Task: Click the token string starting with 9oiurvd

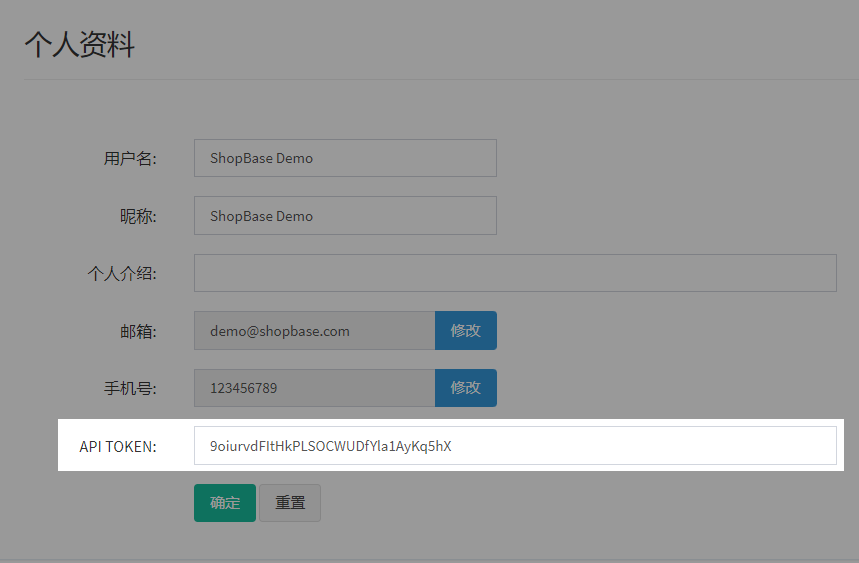Action: [330, 446]
